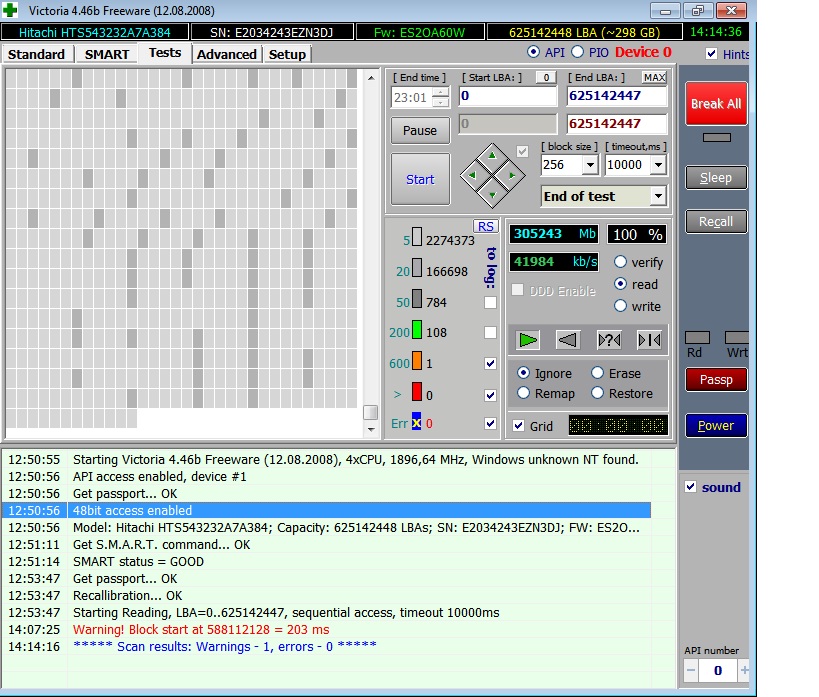Toggle the sound checkbox

(690, 487)
